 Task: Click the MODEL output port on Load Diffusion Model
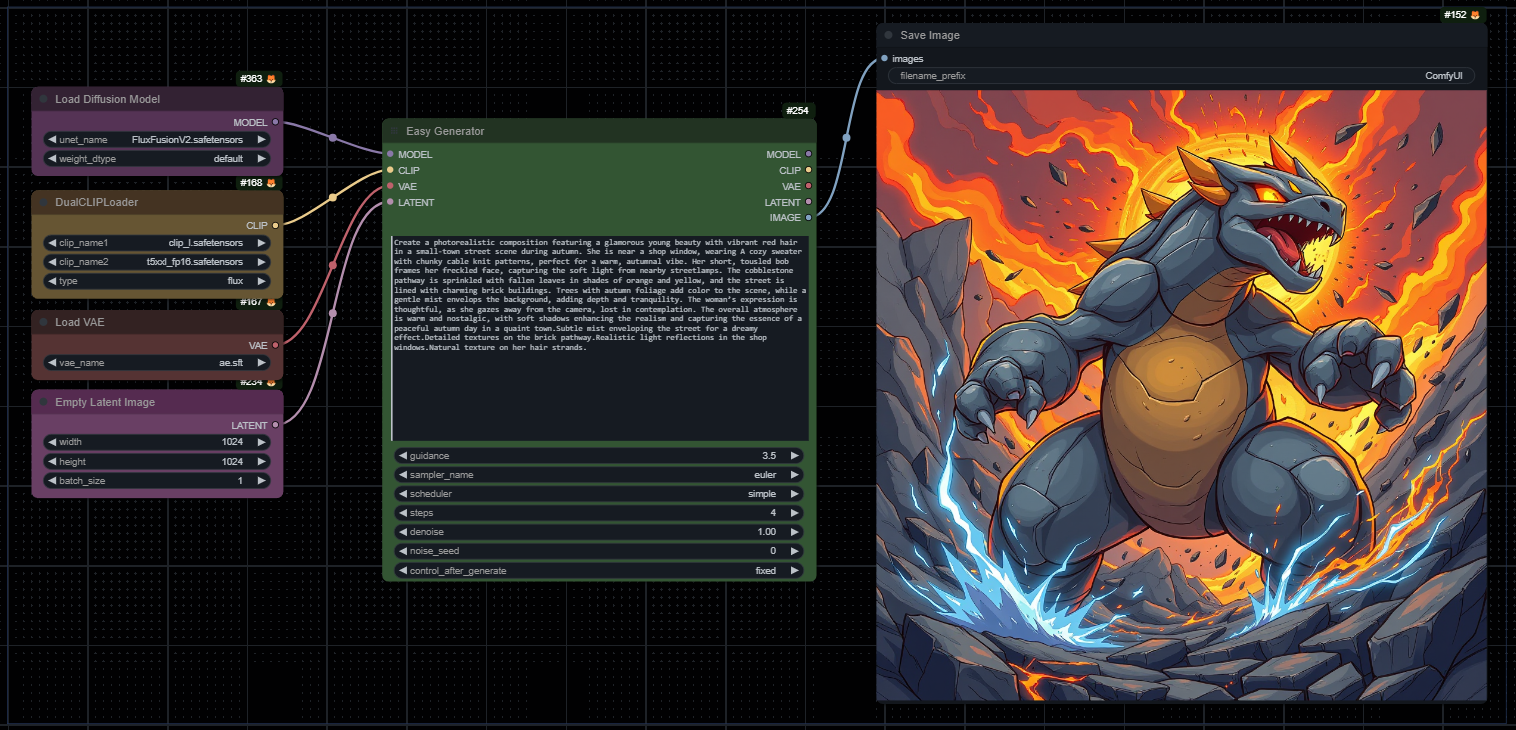pyautogui.click(x=276, y=122)
